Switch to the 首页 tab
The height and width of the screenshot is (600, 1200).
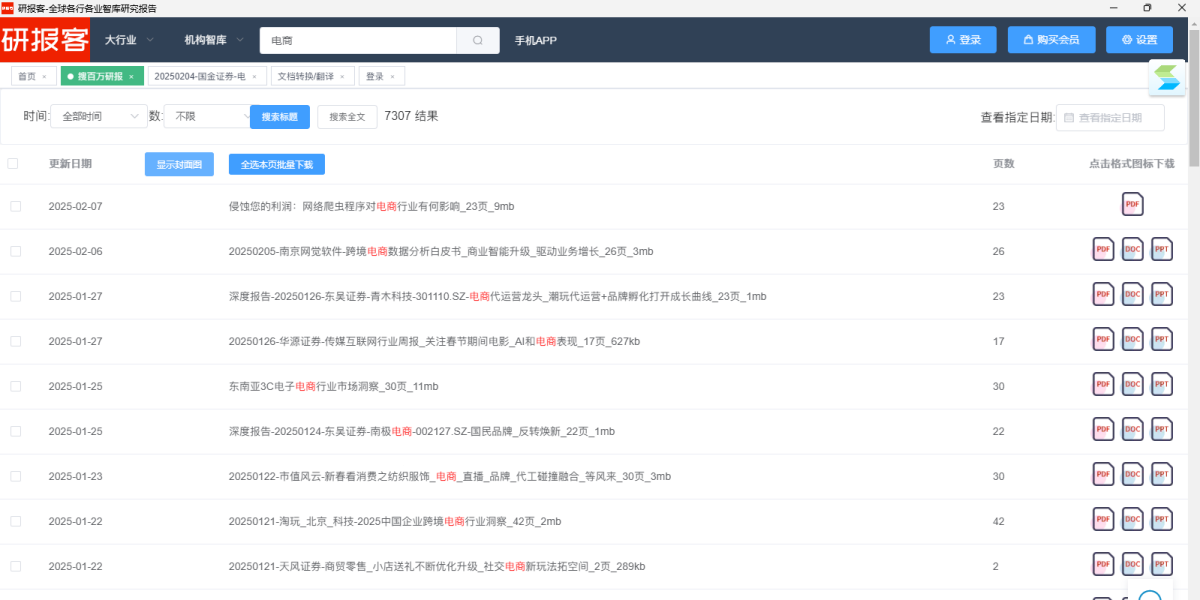coord(25,76)
